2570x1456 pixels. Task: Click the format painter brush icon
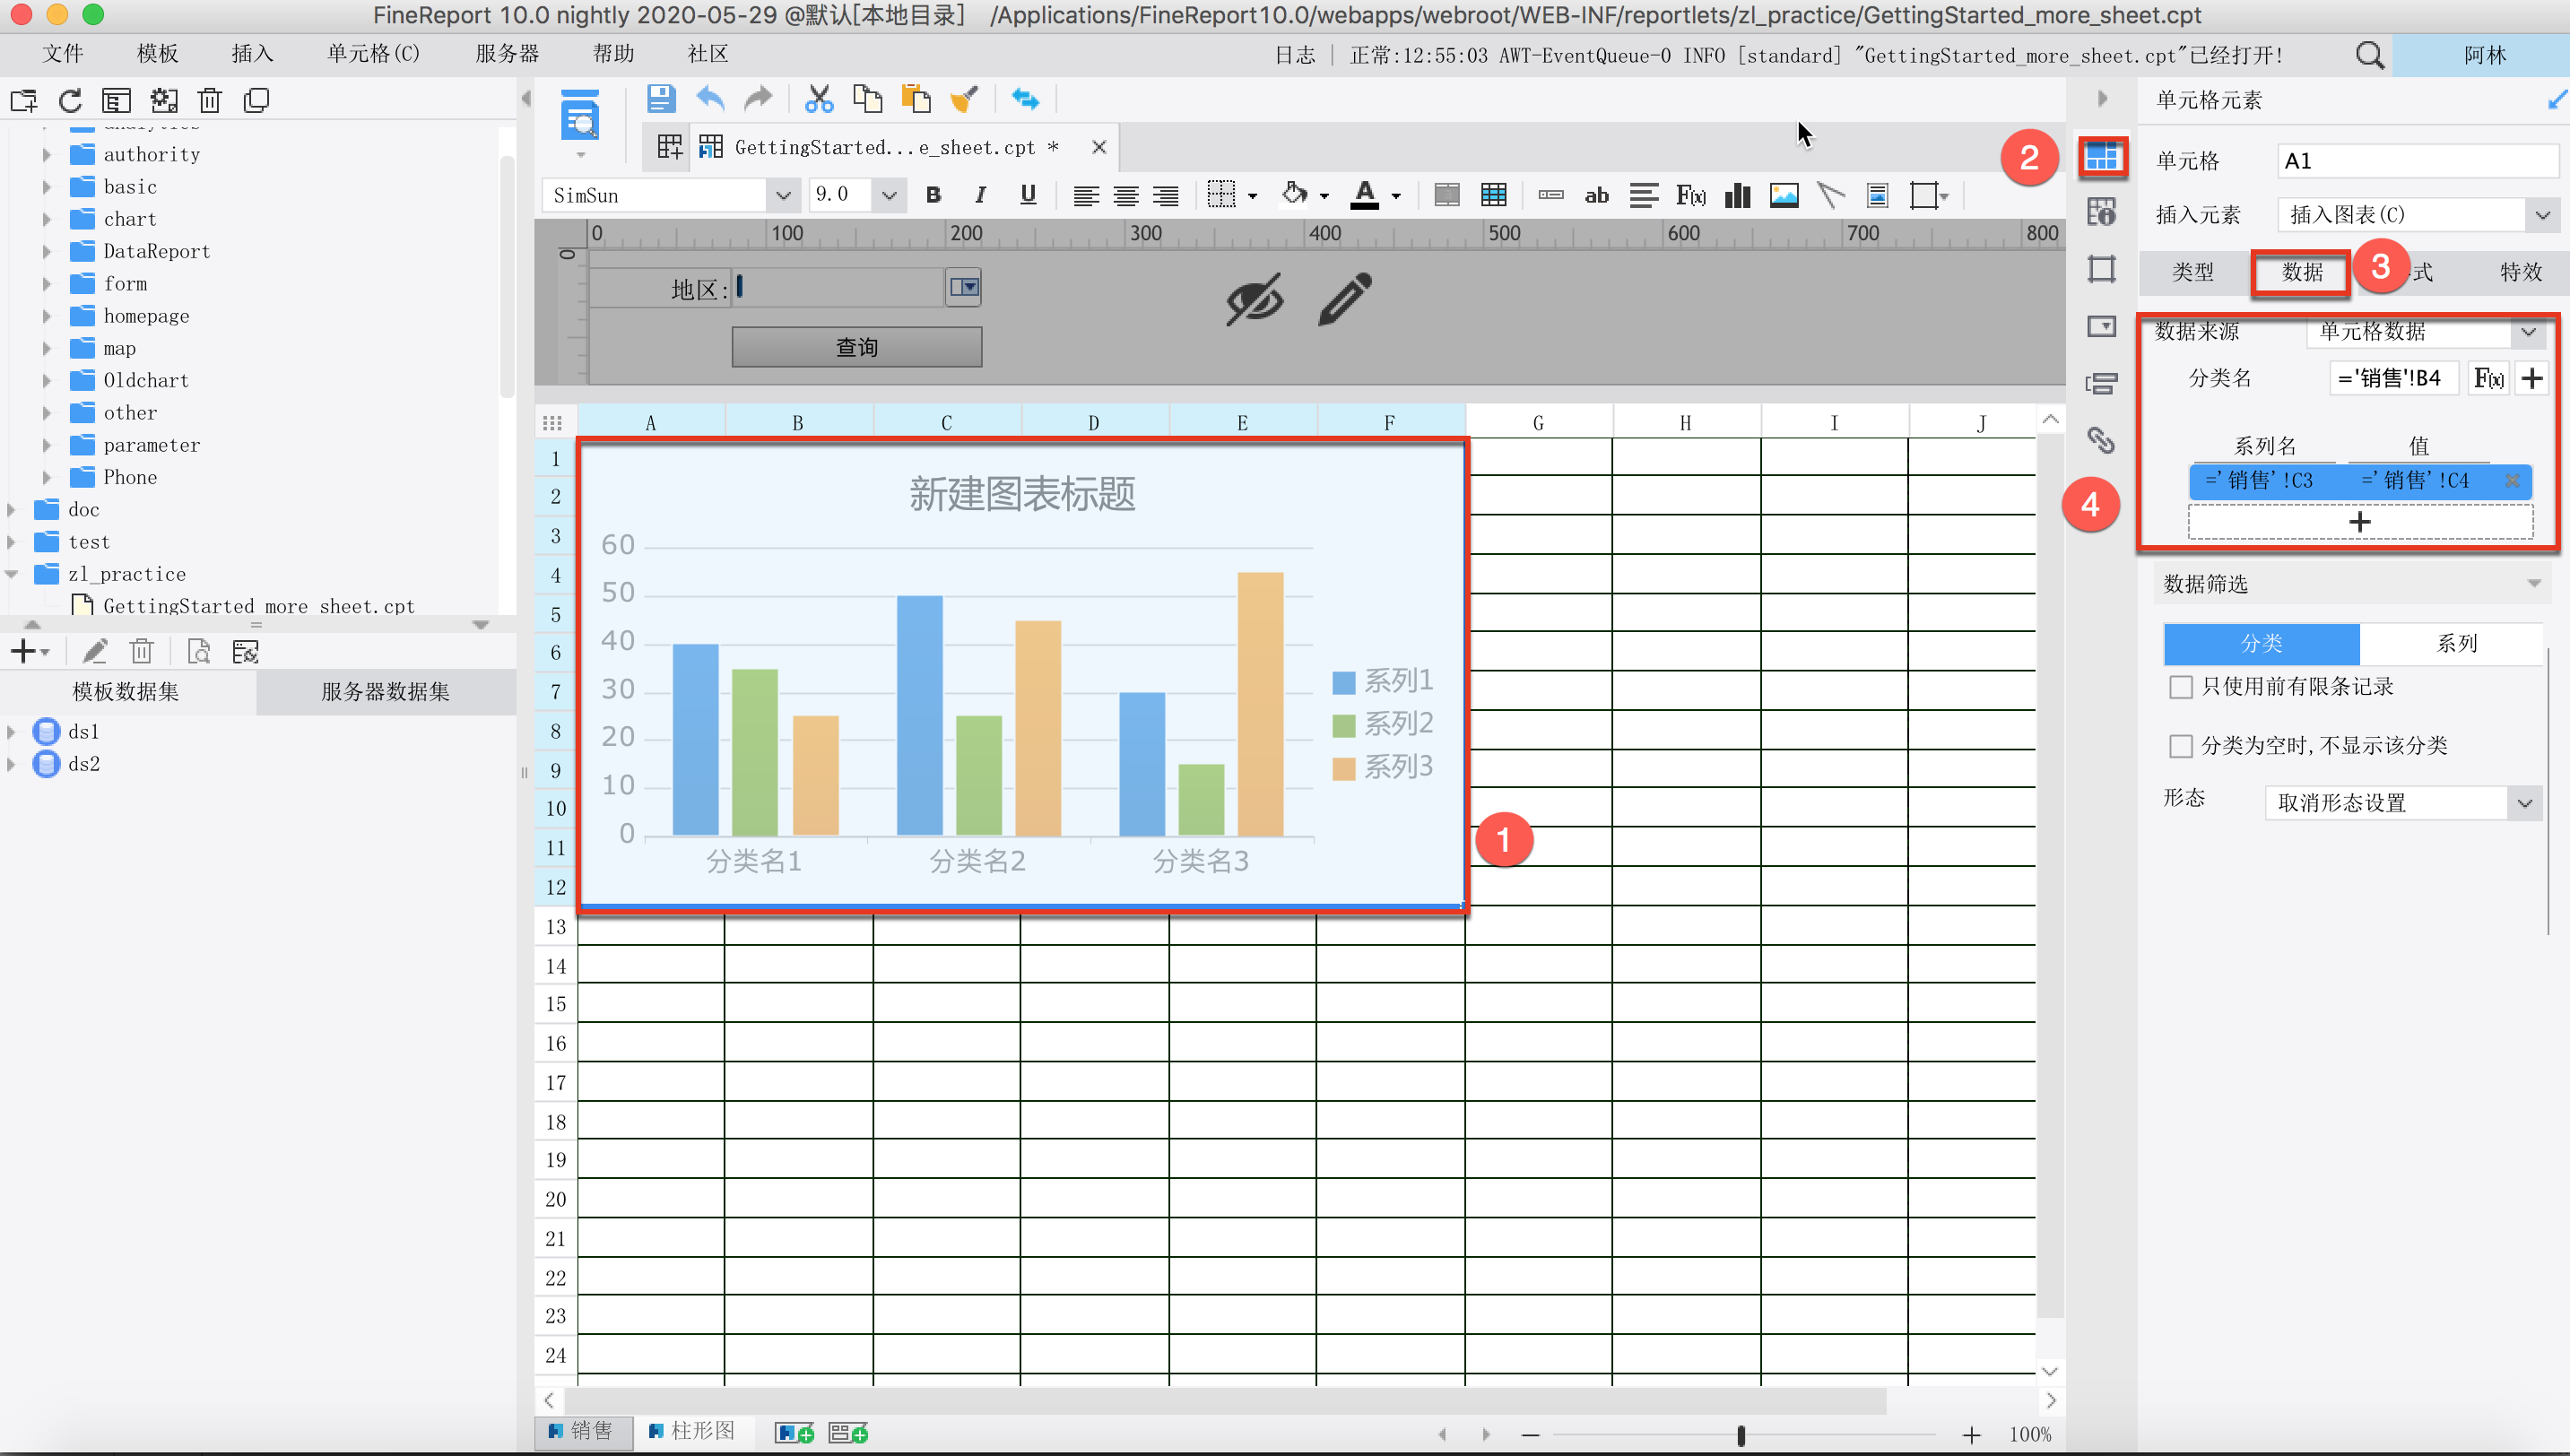964,98
